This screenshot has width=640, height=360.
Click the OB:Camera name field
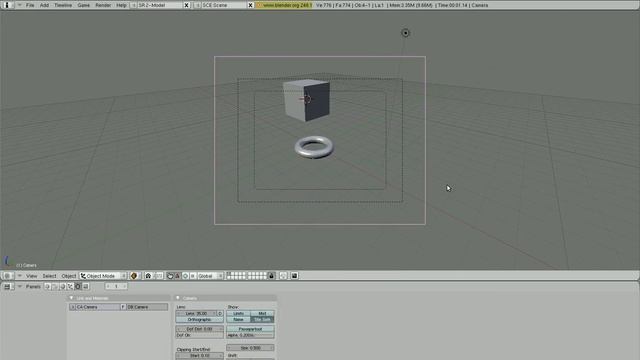[x=147, y=307]
